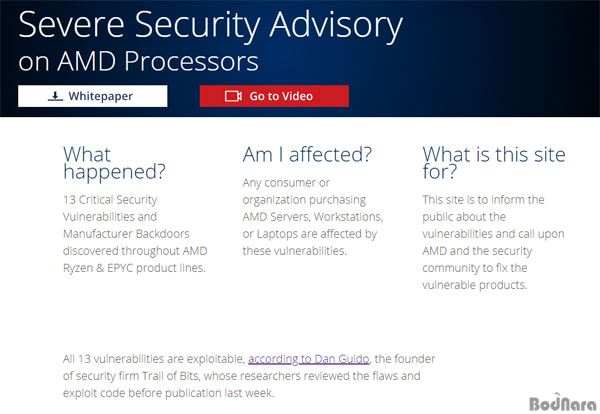Click the '13 Critical Security Vulnerabilities' paragraph
600x414 pixels.
[x=135, y=234]
